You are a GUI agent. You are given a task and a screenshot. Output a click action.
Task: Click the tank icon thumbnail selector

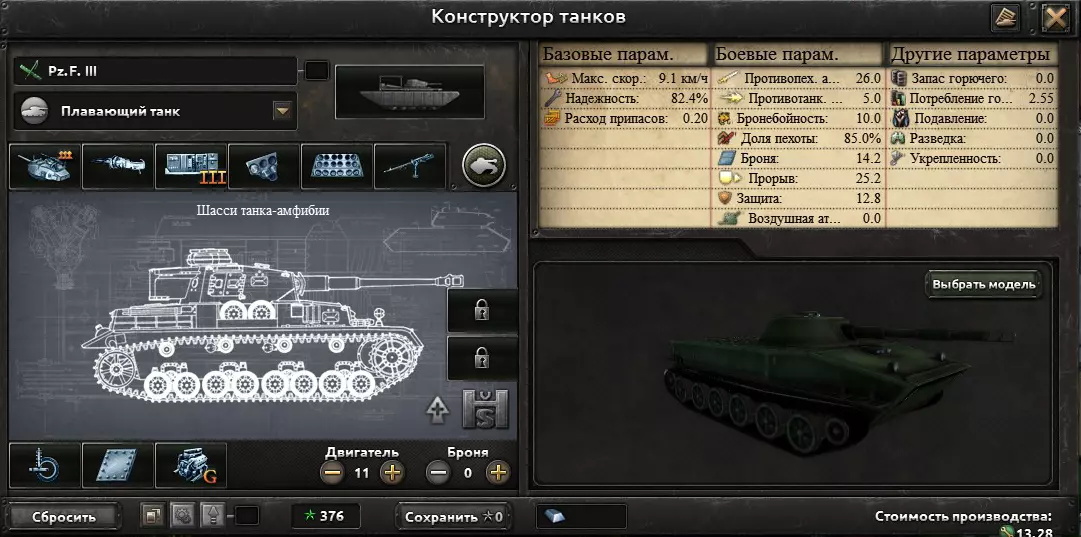(x=410, y=92)
